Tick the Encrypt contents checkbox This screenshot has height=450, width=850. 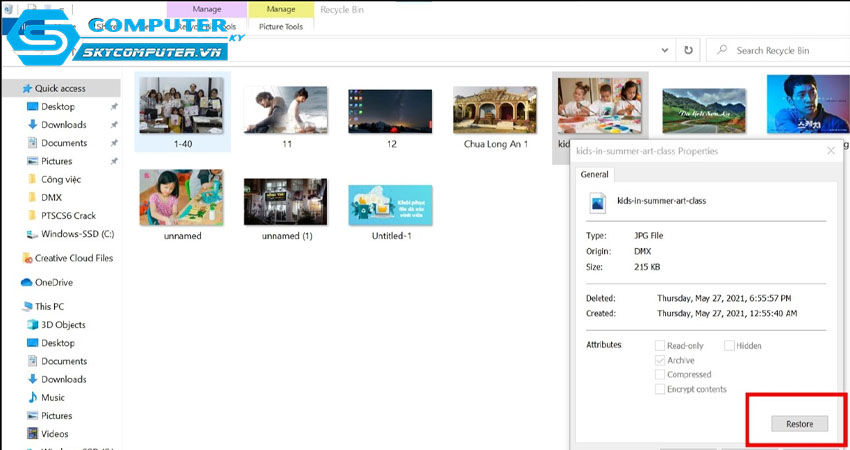coord(660,389)
